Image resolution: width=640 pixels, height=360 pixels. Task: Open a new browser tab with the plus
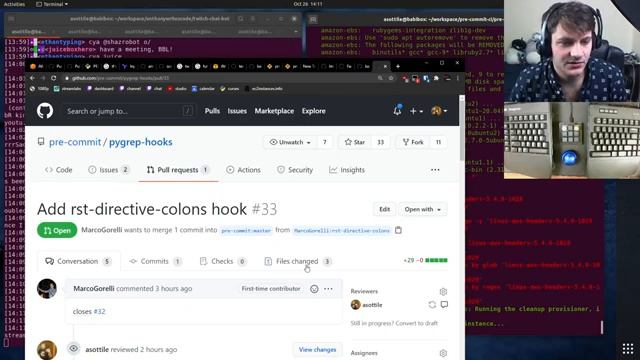point(398,66)
